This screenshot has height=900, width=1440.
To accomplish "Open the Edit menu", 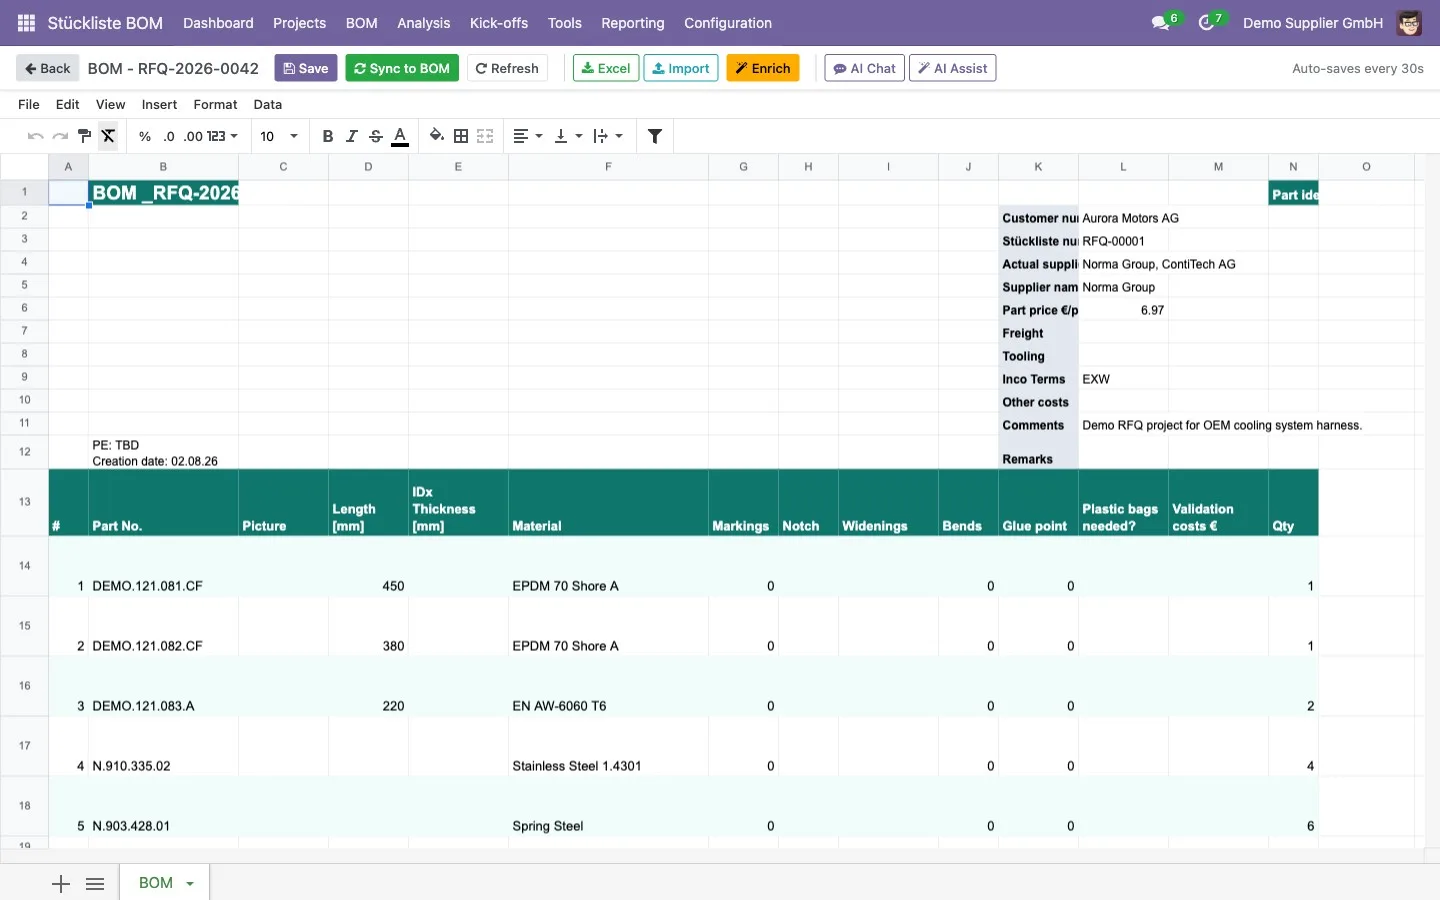I will tap(68, 104).
